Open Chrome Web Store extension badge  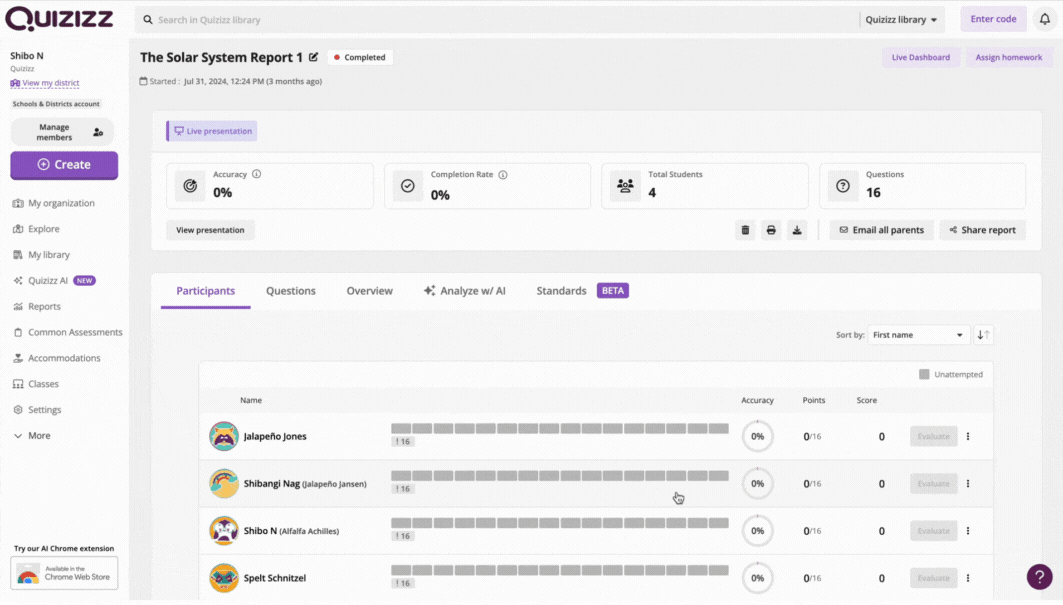[x=64, y=573]
